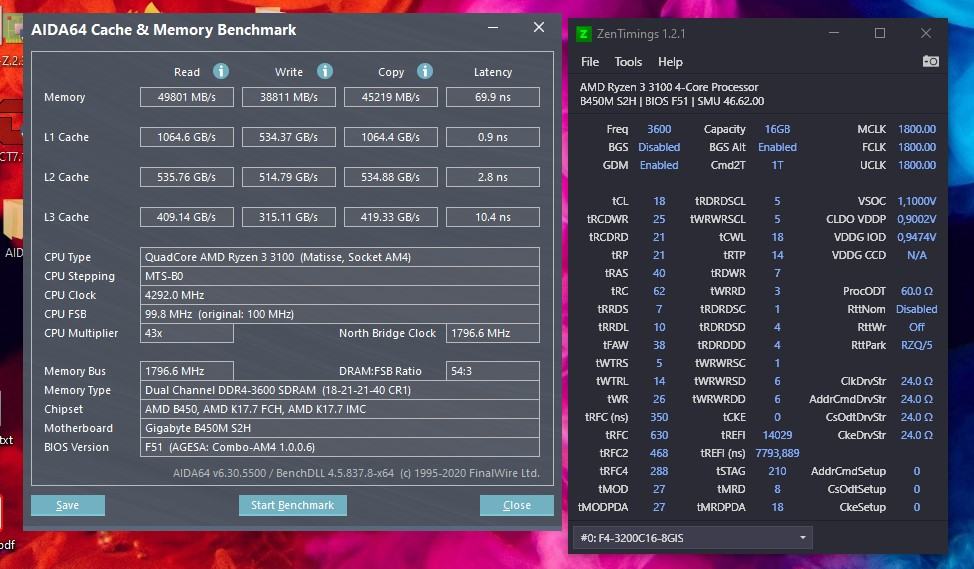The width and height of the screenshot is (974, 569).
Task: Click CPU Clock field 4292.0 MHz
Action: pyautogui.click(x=340, y=295)
